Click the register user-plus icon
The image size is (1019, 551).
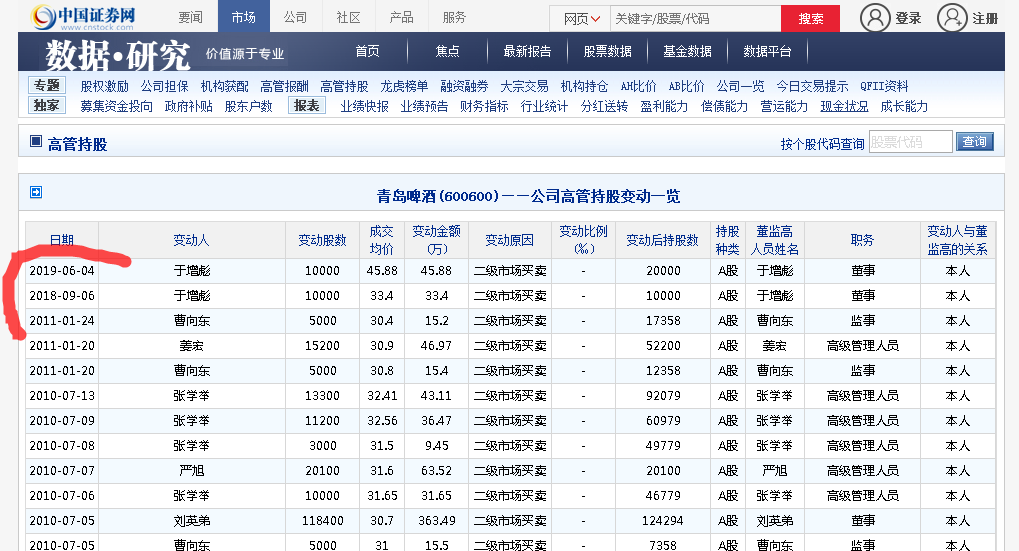pyautogui.click(x=952, y=18)
